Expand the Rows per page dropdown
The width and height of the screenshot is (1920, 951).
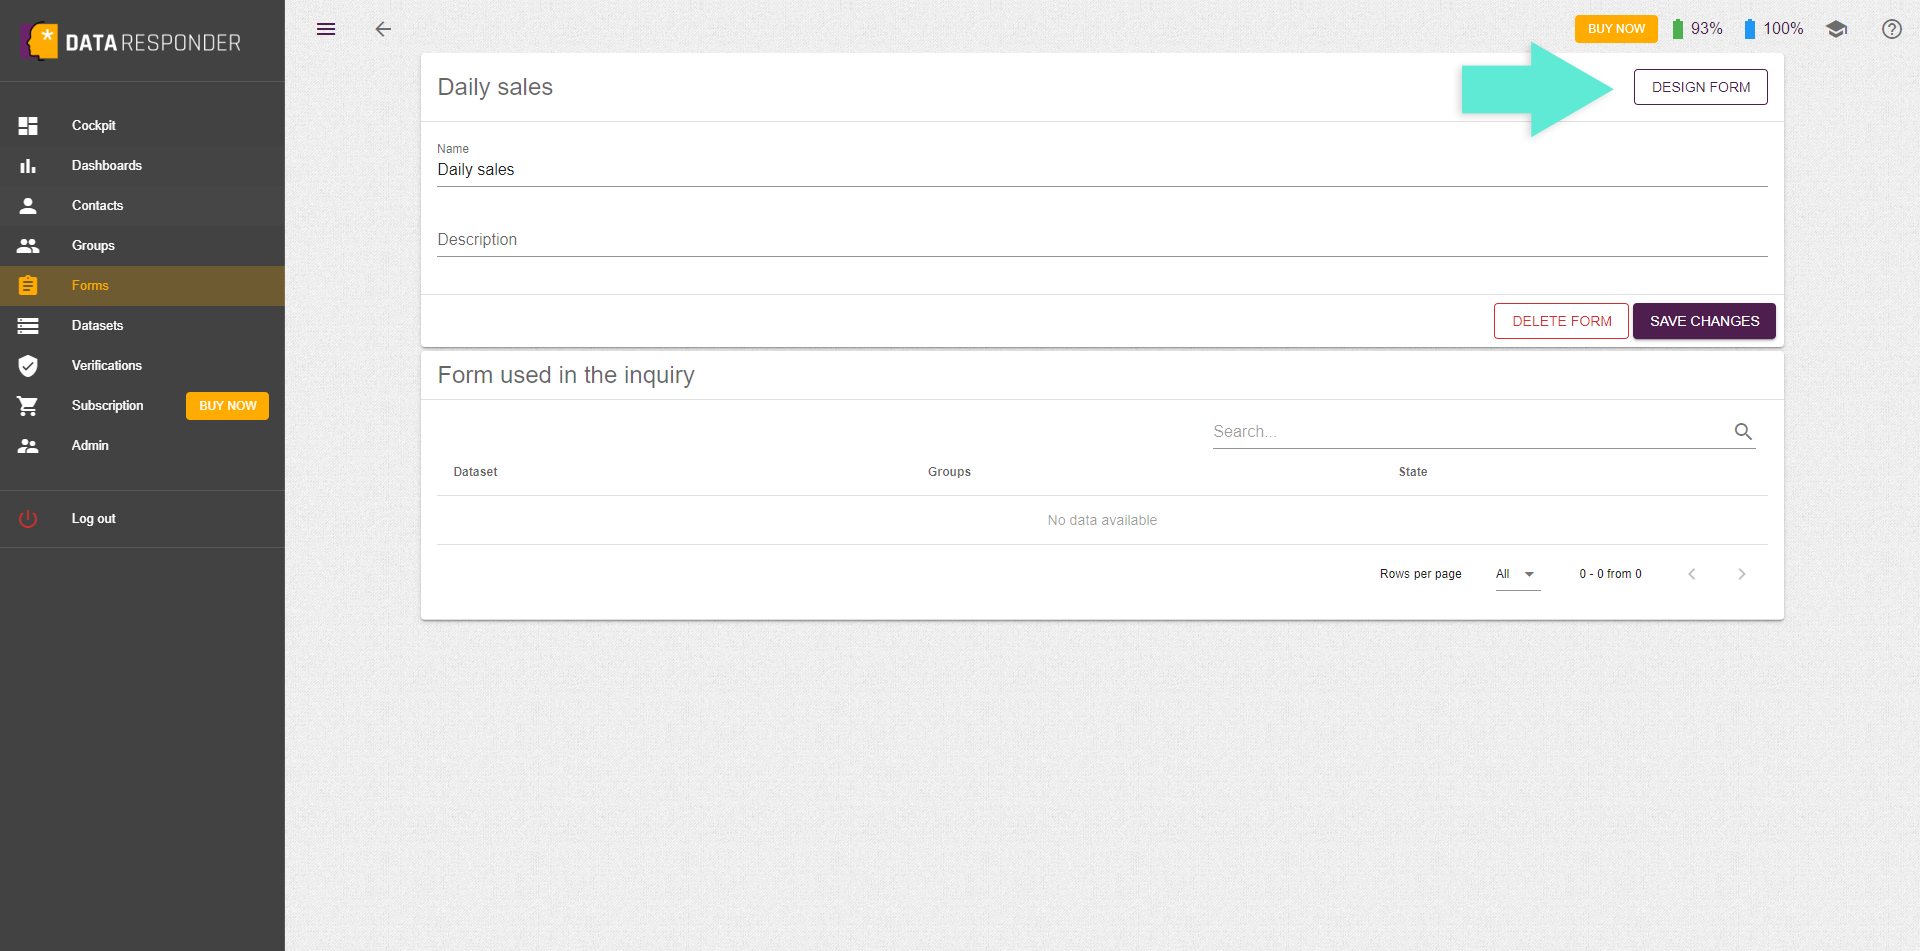coord(1517,574)
